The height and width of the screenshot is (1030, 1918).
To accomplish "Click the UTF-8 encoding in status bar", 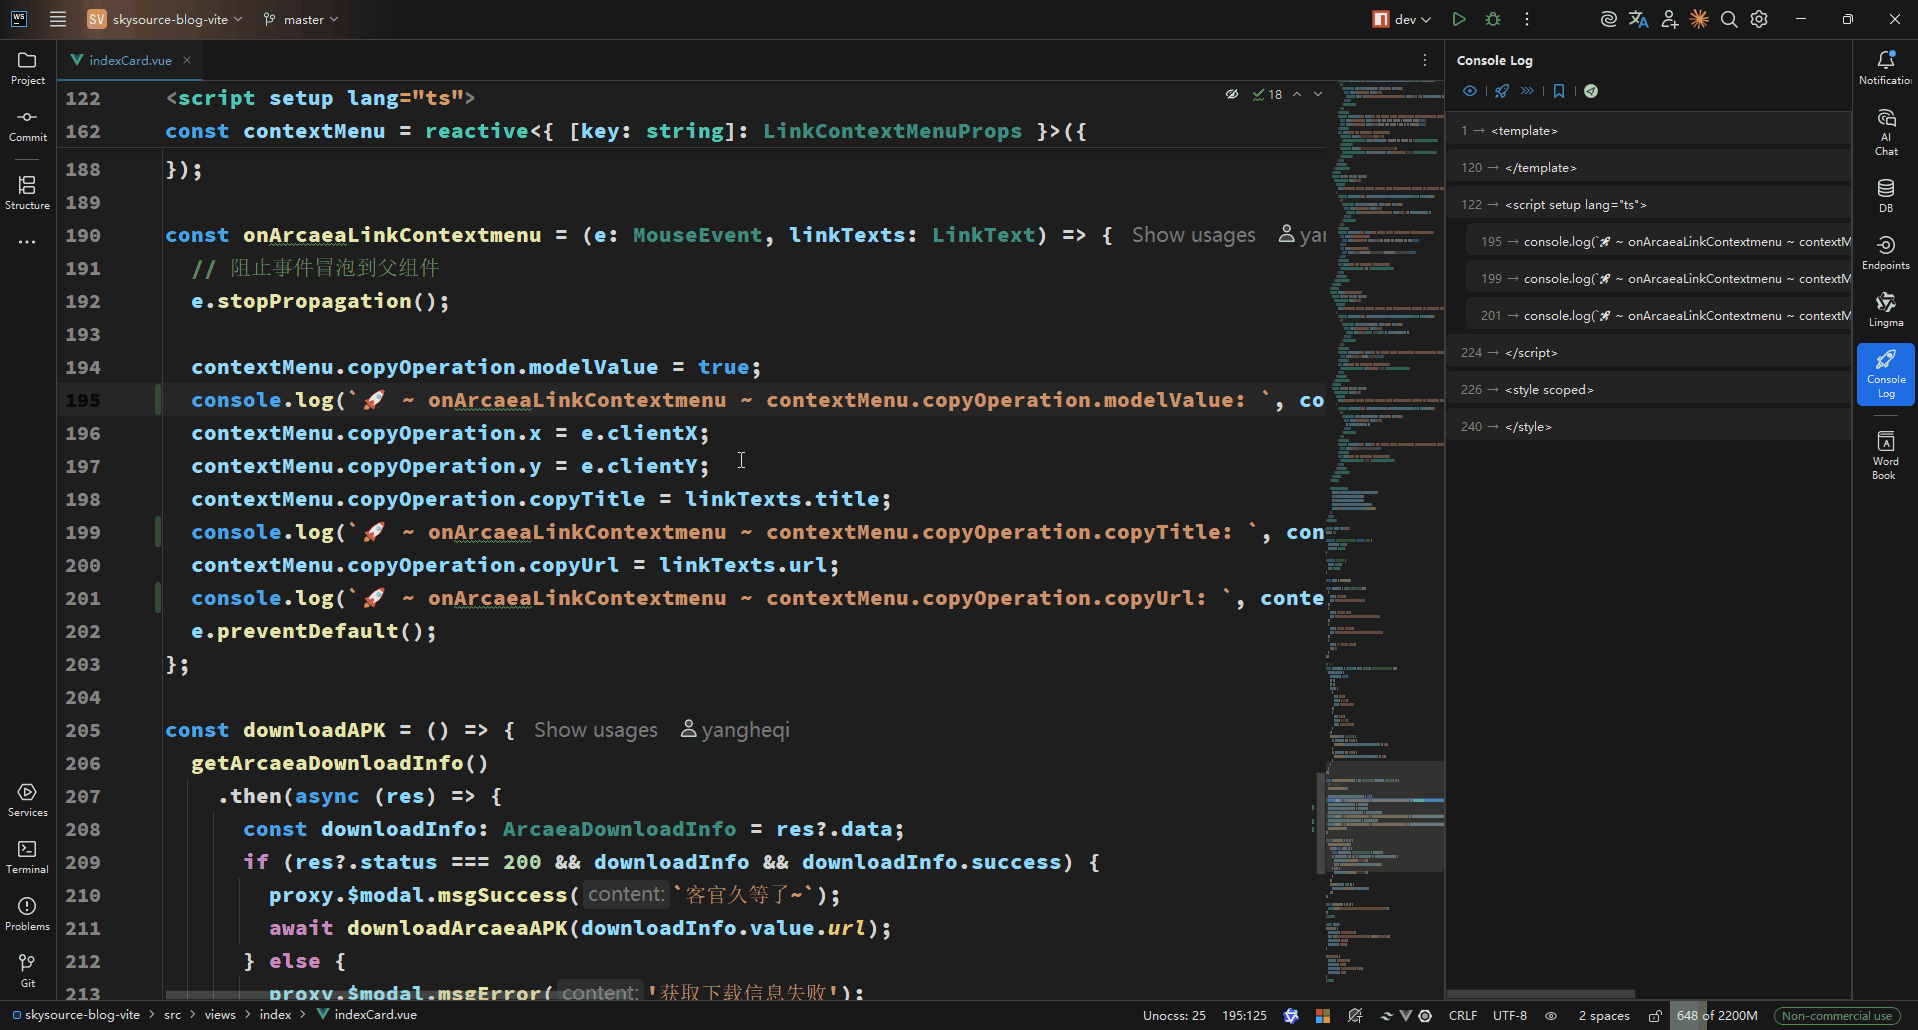I will pyautogui.click(x=1509, y=1016).
